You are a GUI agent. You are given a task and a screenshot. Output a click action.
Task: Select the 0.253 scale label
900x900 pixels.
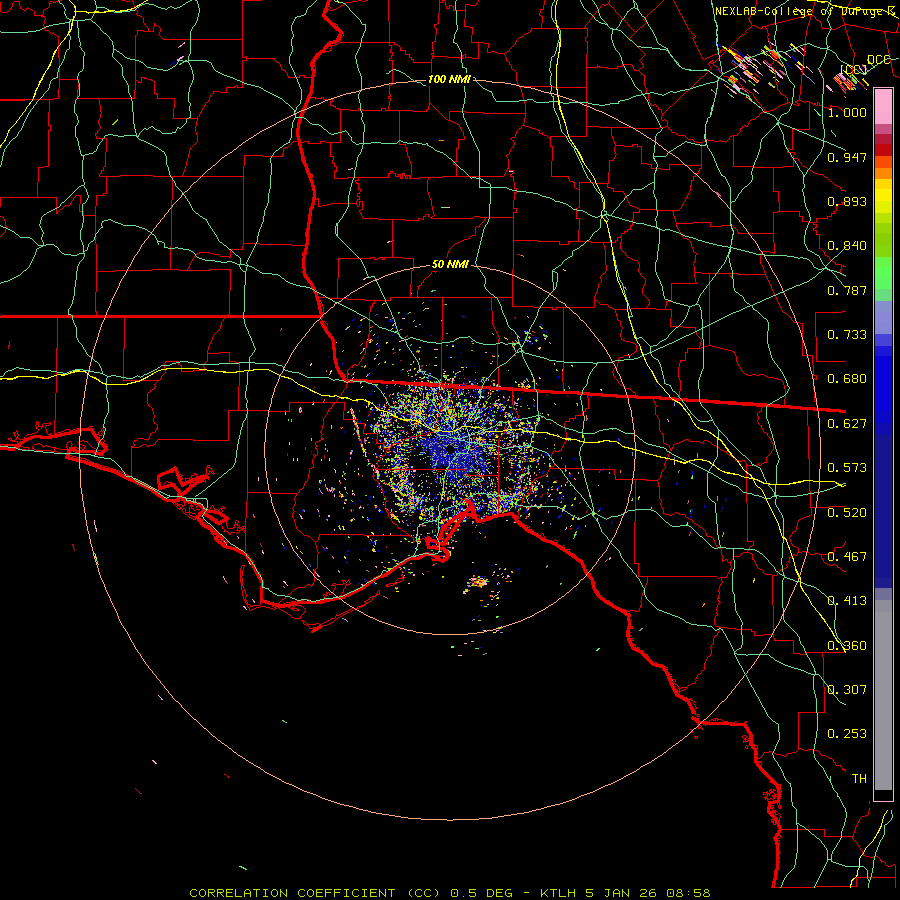click(847, 734)
